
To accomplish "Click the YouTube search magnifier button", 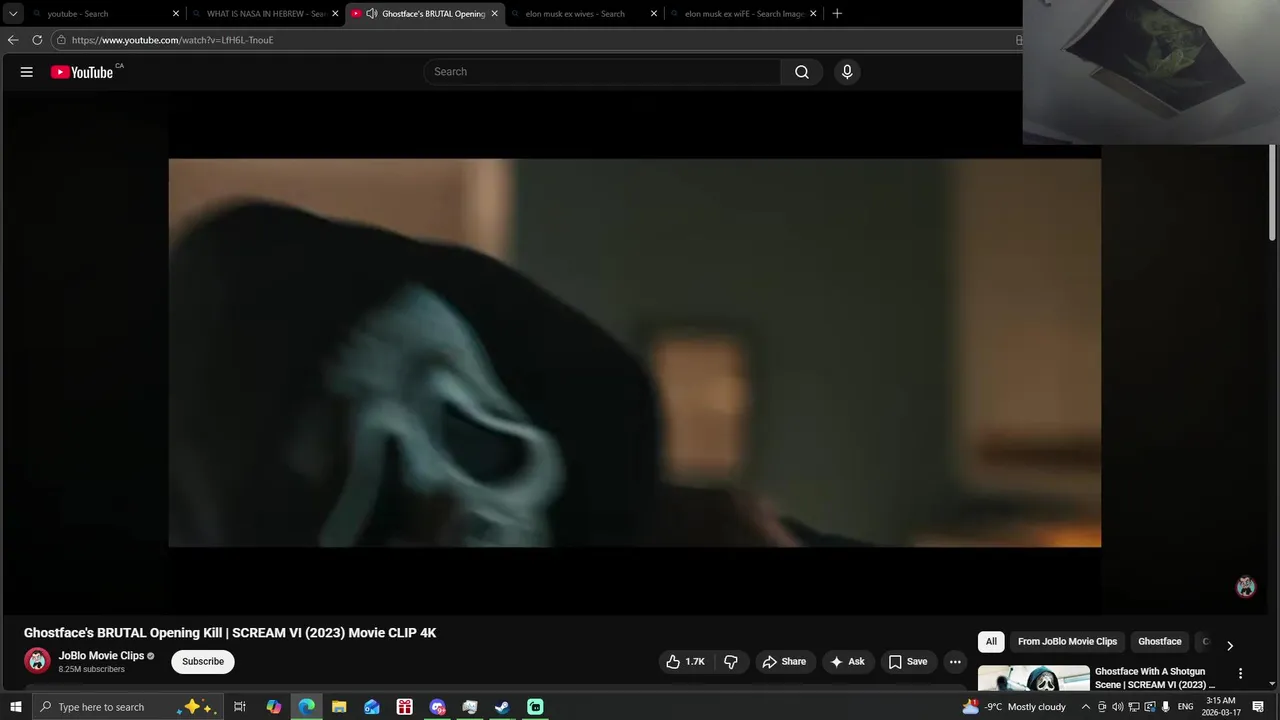I will point(802,72).
